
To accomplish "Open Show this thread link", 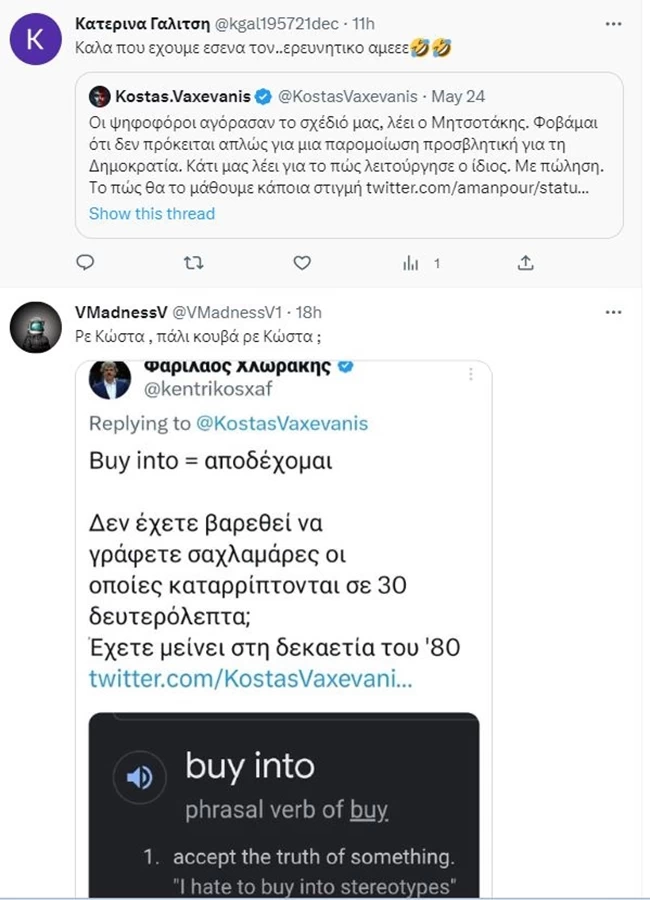I will (152, 213).
